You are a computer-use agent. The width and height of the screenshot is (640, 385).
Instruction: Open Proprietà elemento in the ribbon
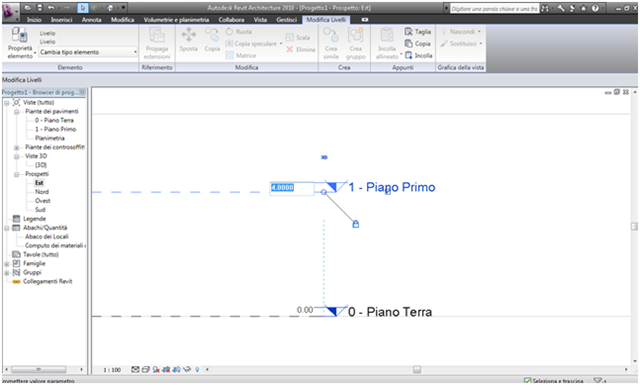pyautogui.click(x=20, y=43)
